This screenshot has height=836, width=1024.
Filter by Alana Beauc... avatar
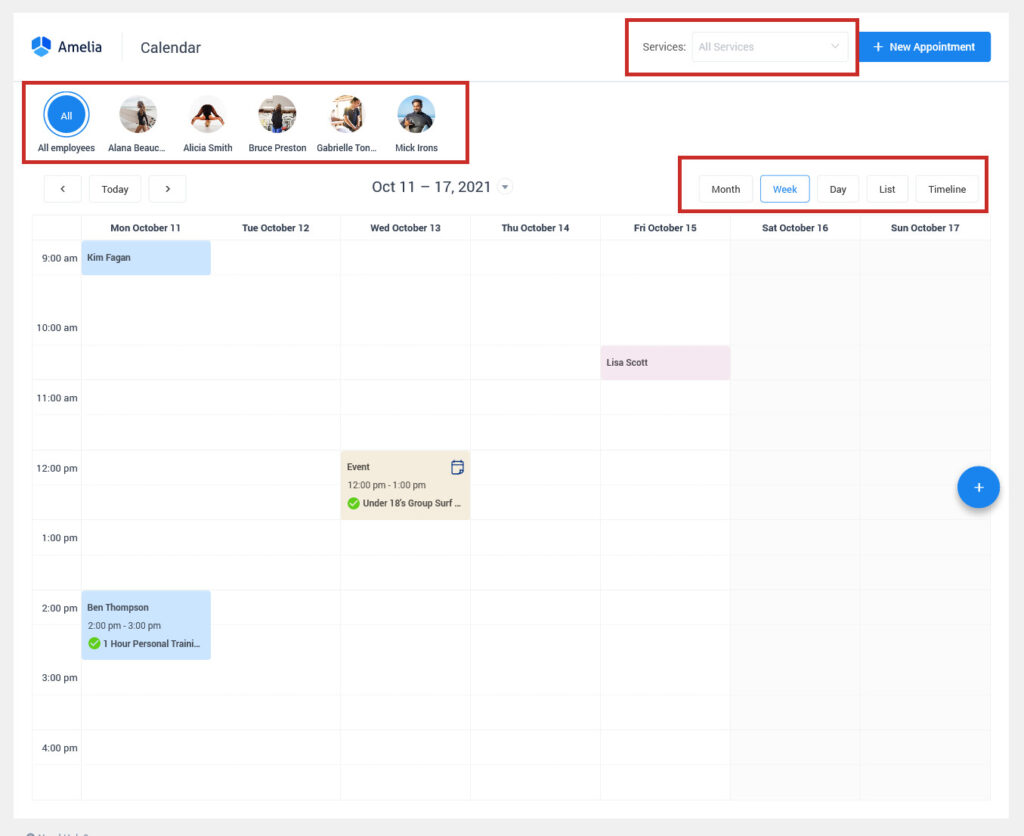point(138,114)
